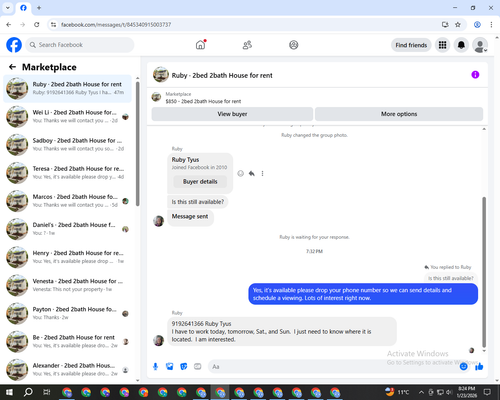Screen dimensions: 500x400
Task: Open the taskbar clock and date
Action: coord(467,392)
